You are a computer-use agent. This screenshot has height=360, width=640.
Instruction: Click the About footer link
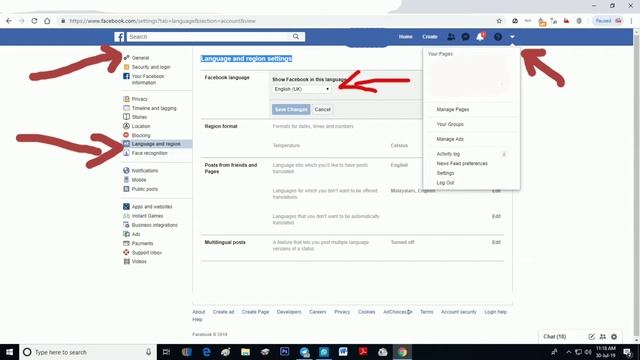(199, 312)
